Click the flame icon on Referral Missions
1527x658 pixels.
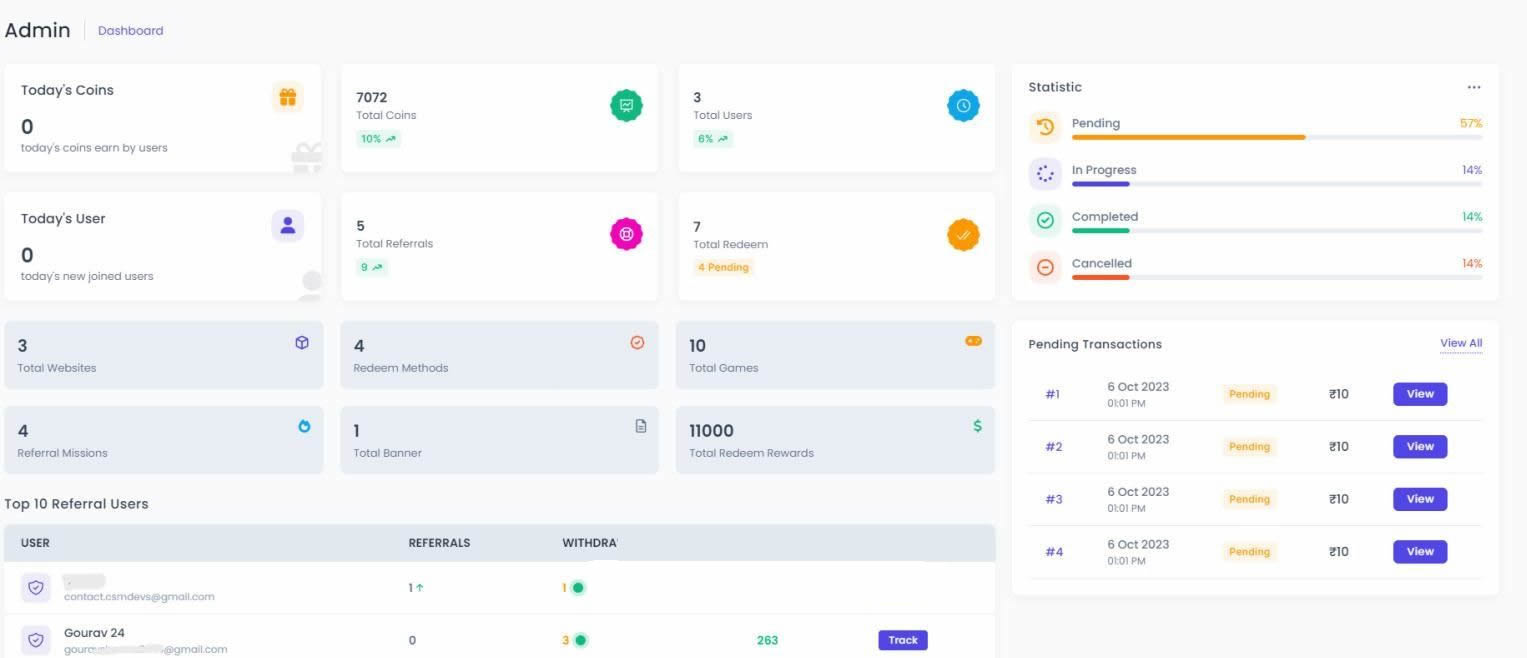(x=304, y=426)
